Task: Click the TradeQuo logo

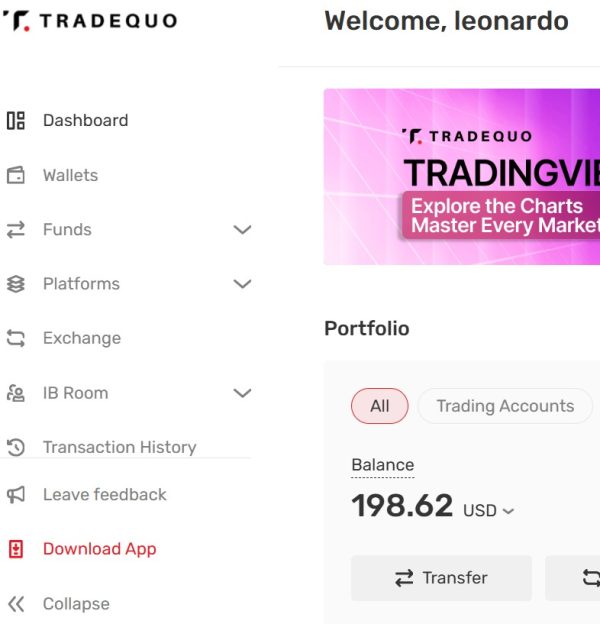Action: (x=89, y=21)
